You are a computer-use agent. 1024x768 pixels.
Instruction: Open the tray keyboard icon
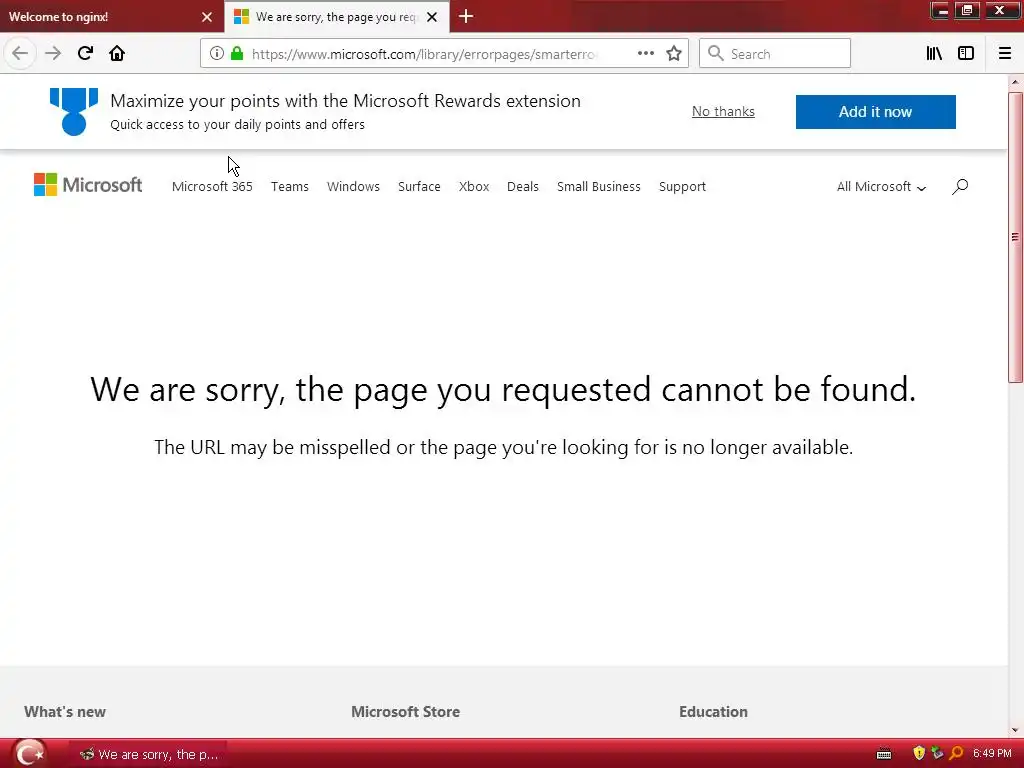(x=884, y=754)
